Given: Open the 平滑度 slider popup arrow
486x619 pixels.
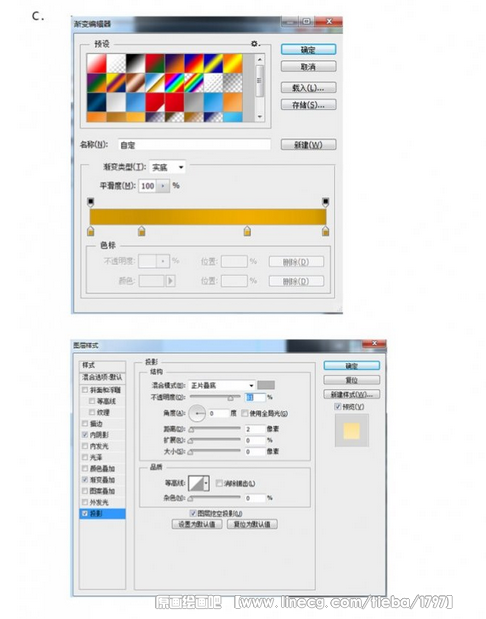Looking at the screenshot, I should (x=163, y=186).
